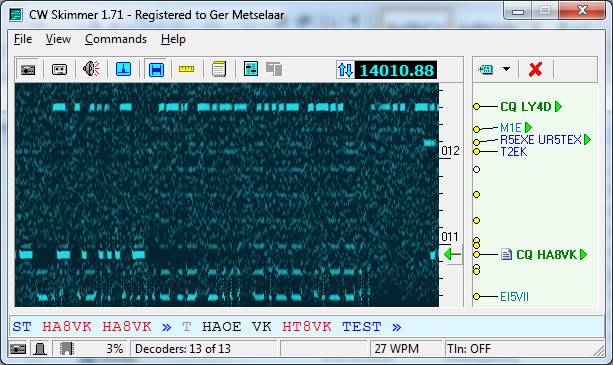Image resolution: width=613 pixels, height=365 pixels.
Task: Click the status bar Morse key icon
Action: pos(40,349)
